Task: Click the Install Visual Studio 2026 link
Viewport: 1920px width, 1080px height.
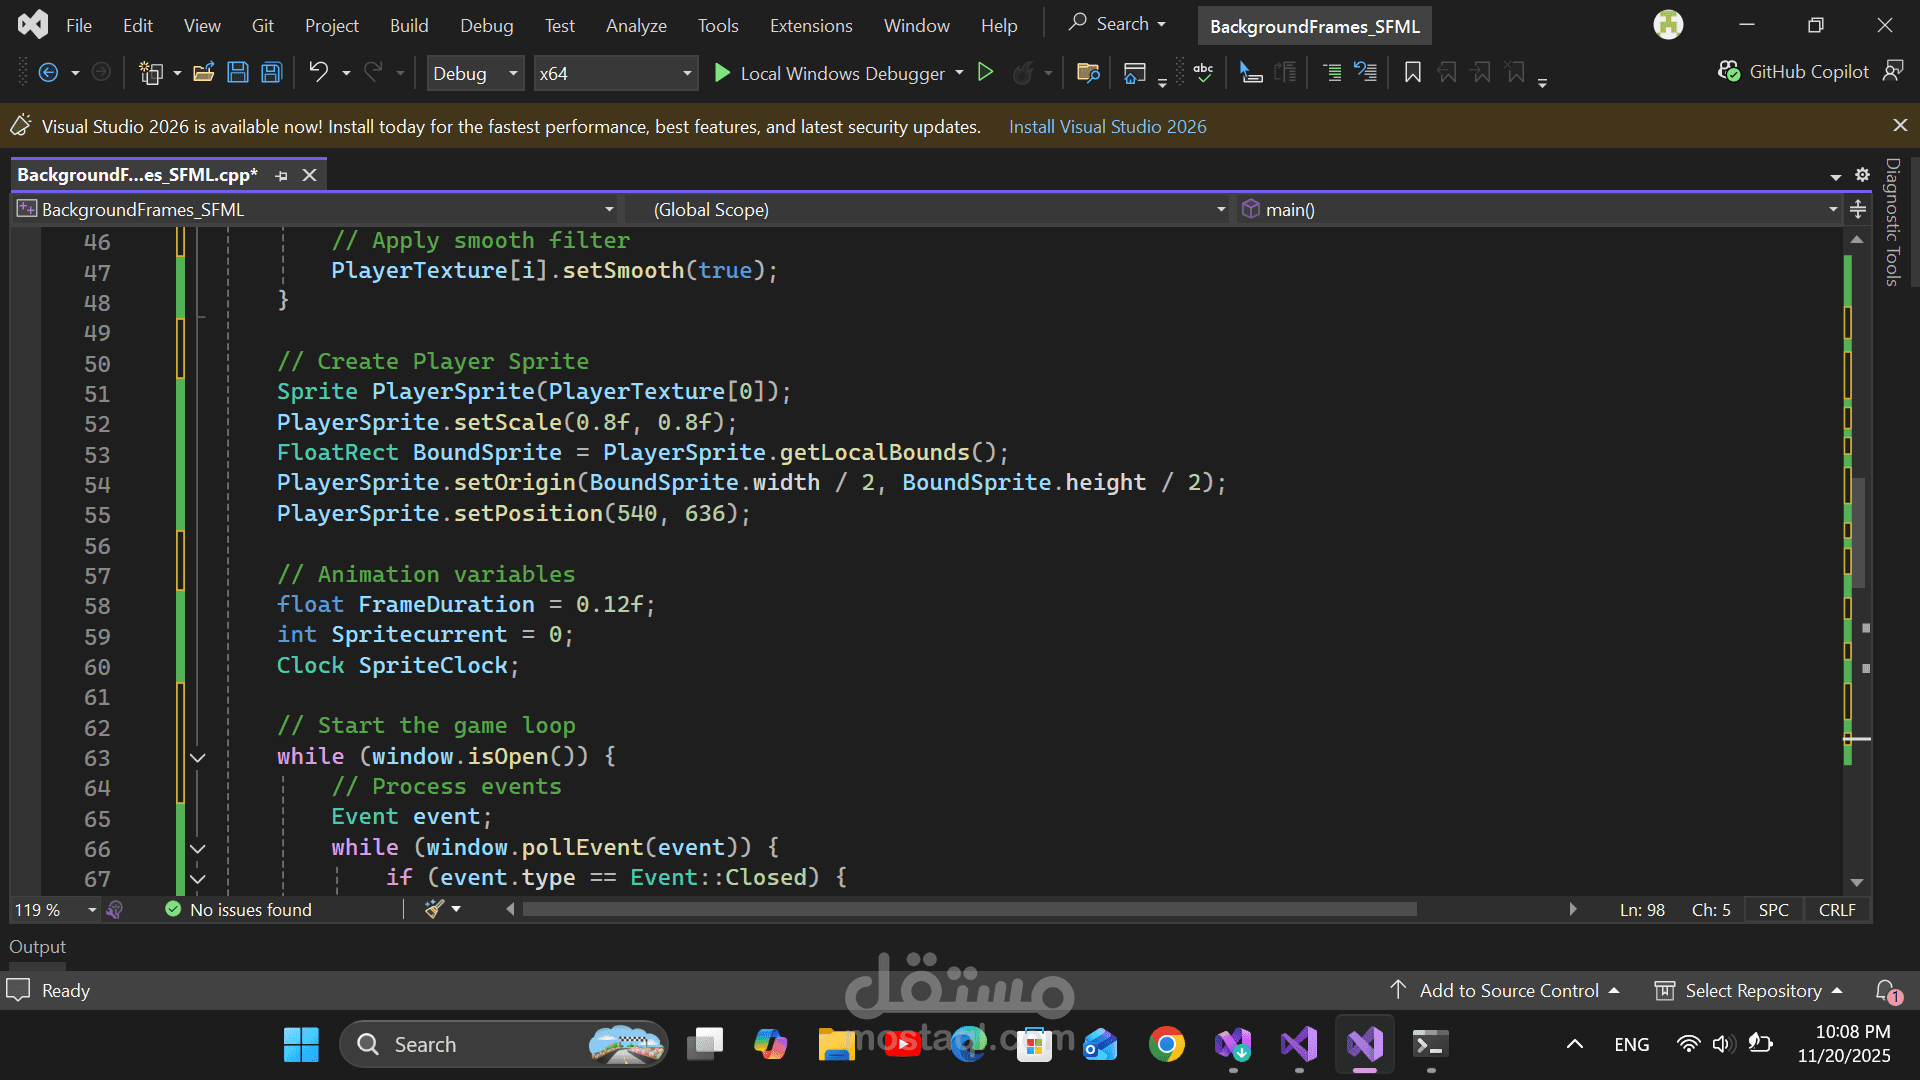Action: tap(1107, 127)
